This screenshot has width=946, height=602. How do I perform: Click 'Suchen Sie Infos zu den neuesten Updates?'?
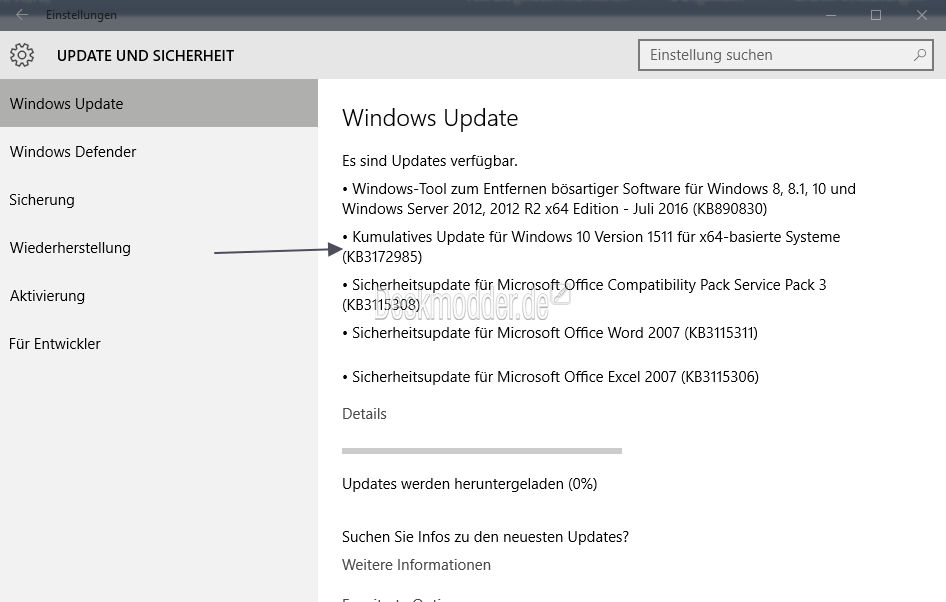485,537
